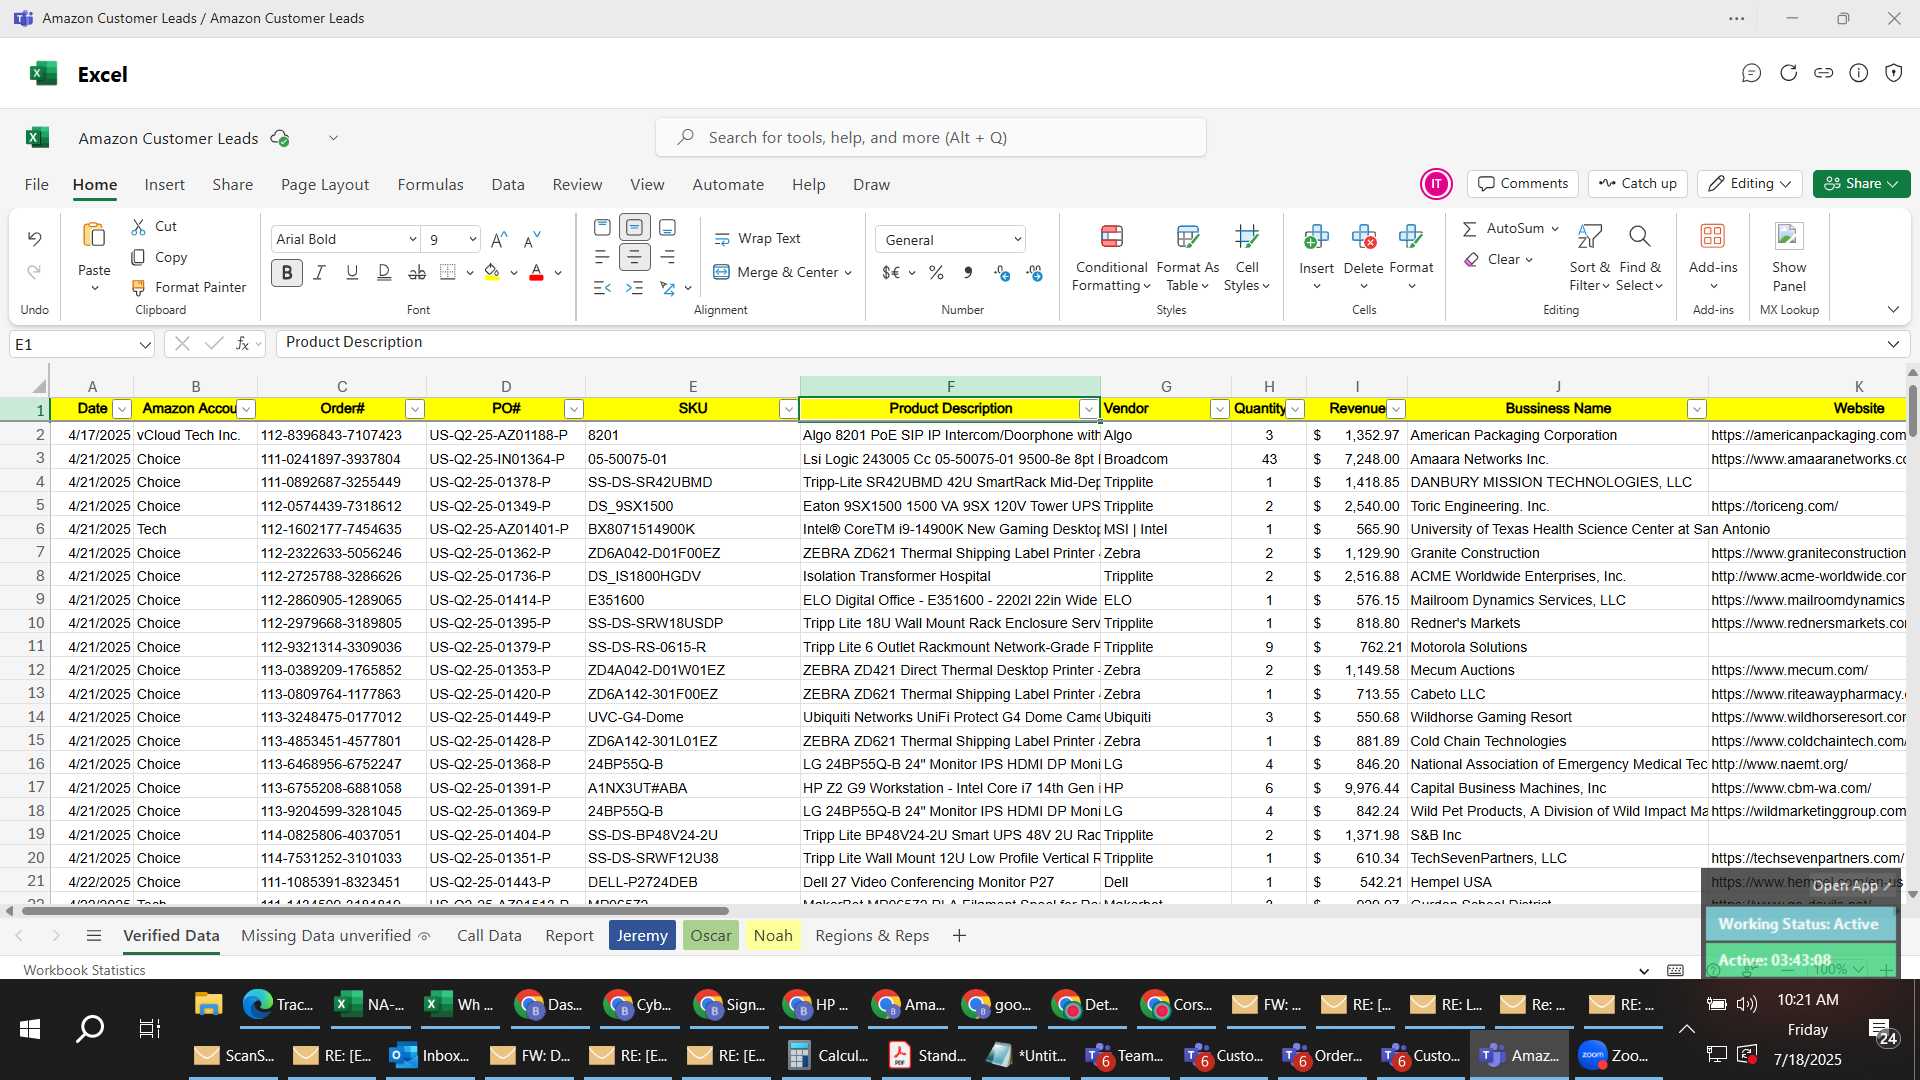
Task: Switch to Call Data sheet tab
Action: click(489, 936)
